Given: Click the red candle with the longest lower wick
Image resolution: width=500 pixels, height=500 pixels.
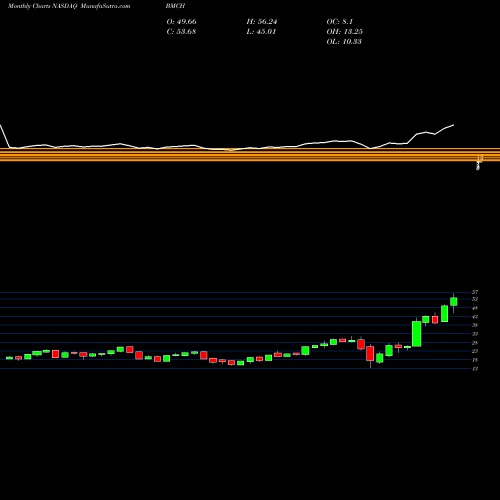Looking at the screenshot, I should pos(370,354).
